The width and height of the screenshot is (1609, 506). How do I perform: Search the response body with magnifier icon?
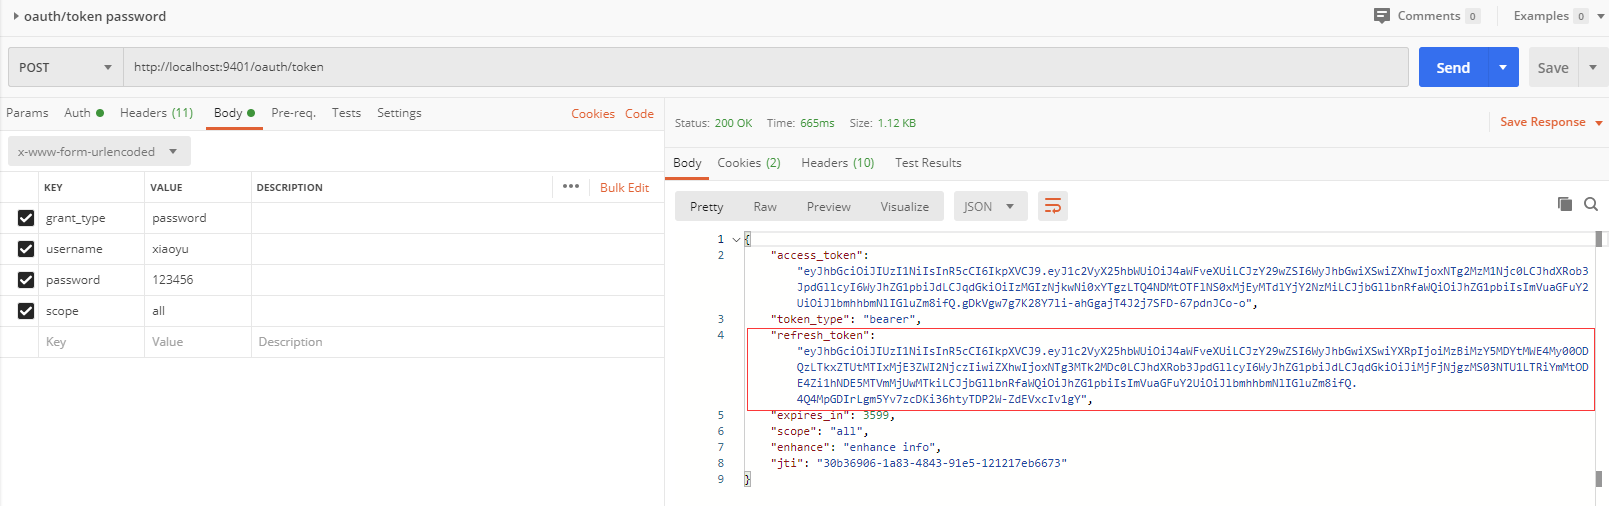[x=1591, y=204]
